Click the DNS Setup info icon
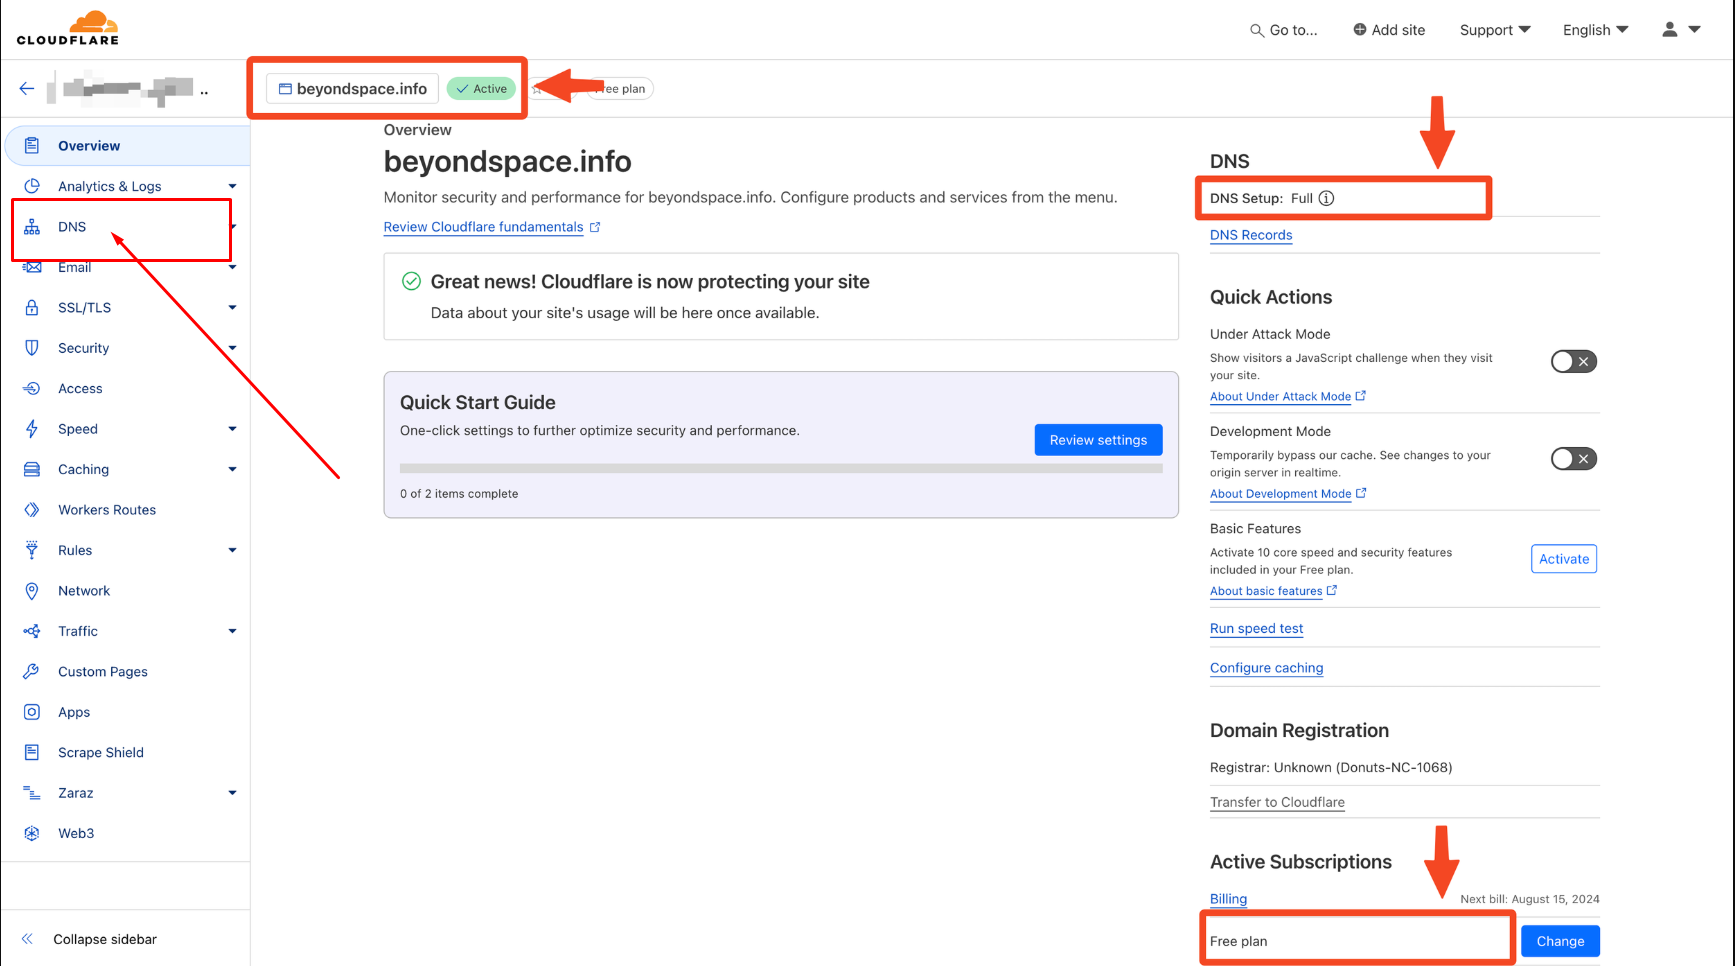 pos(1326,198)
